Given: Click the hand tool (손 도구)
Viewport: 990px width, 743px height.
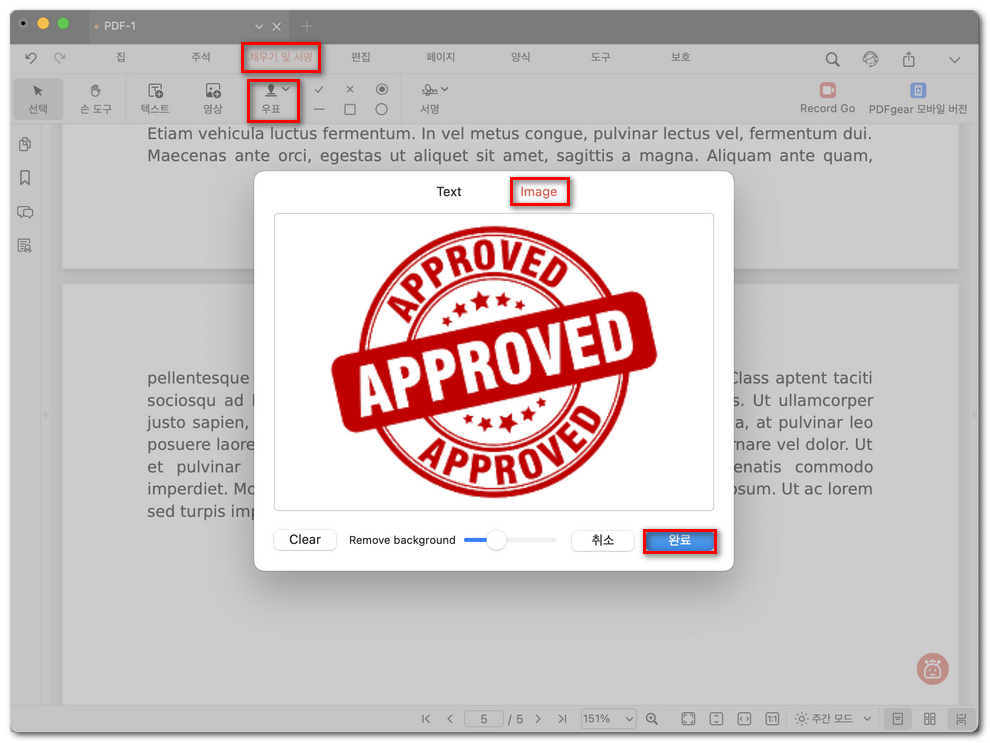Looking at the screenshot, I should pos(96,99).
